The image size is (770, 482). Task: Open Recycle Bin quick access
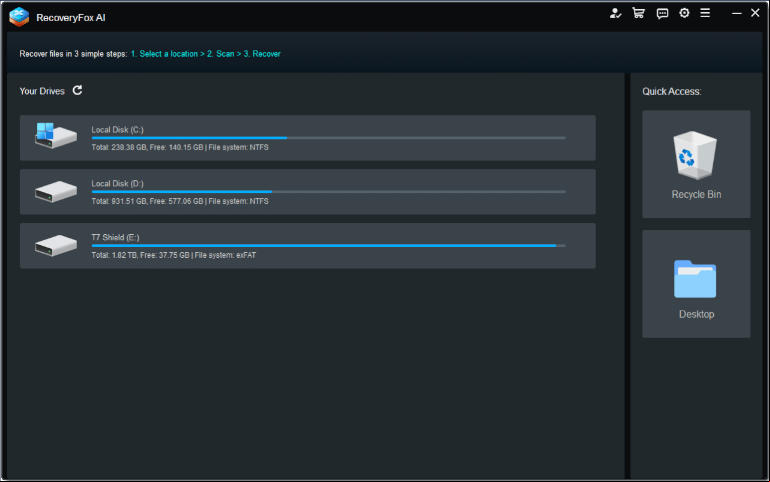point(696,164)
